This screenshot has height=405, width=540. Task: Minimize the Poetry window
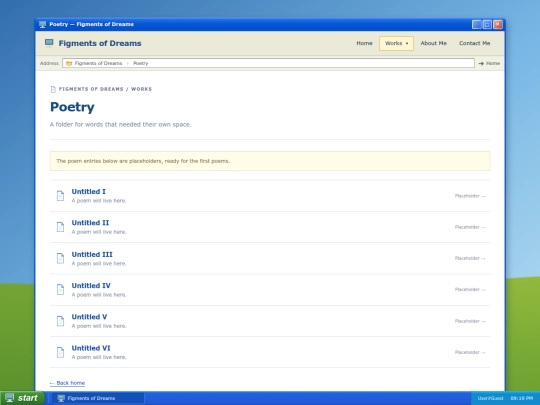pos(477,24)
